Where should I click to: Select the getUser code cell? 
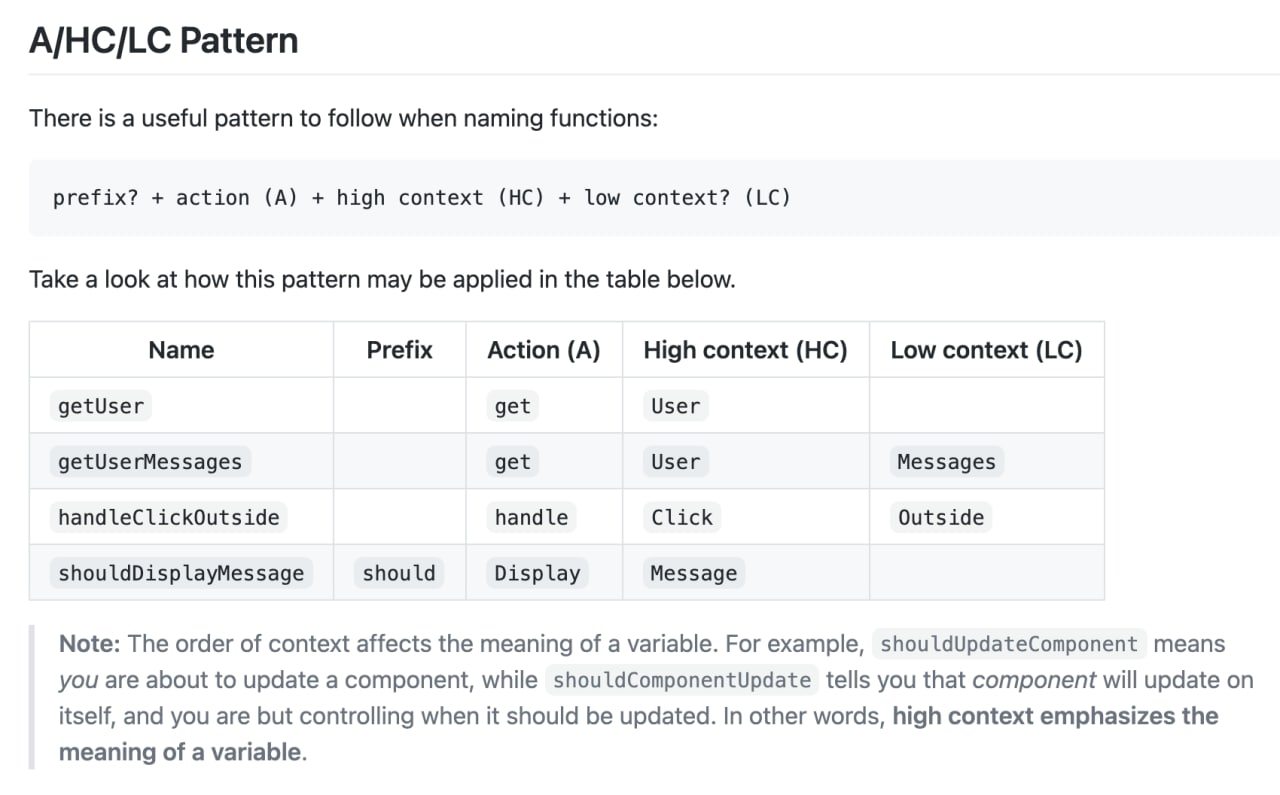tap(101, 406)
